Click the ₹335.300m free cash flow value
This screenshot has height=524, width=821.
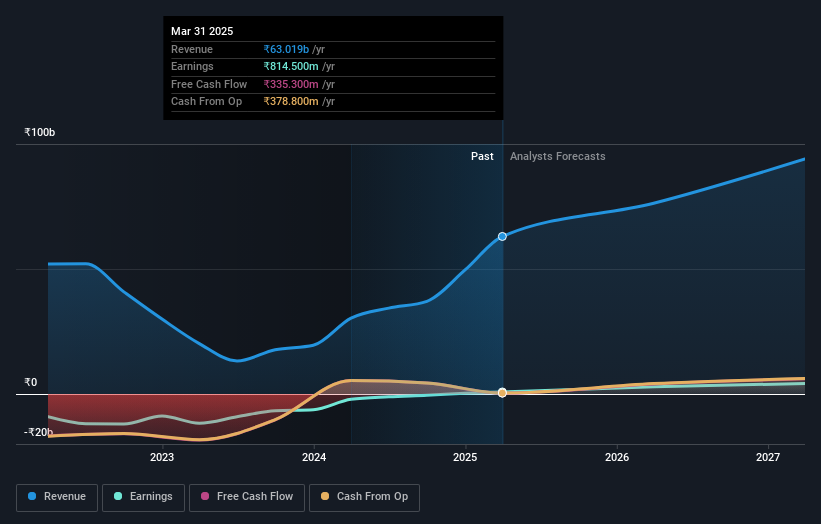[291, 84]
